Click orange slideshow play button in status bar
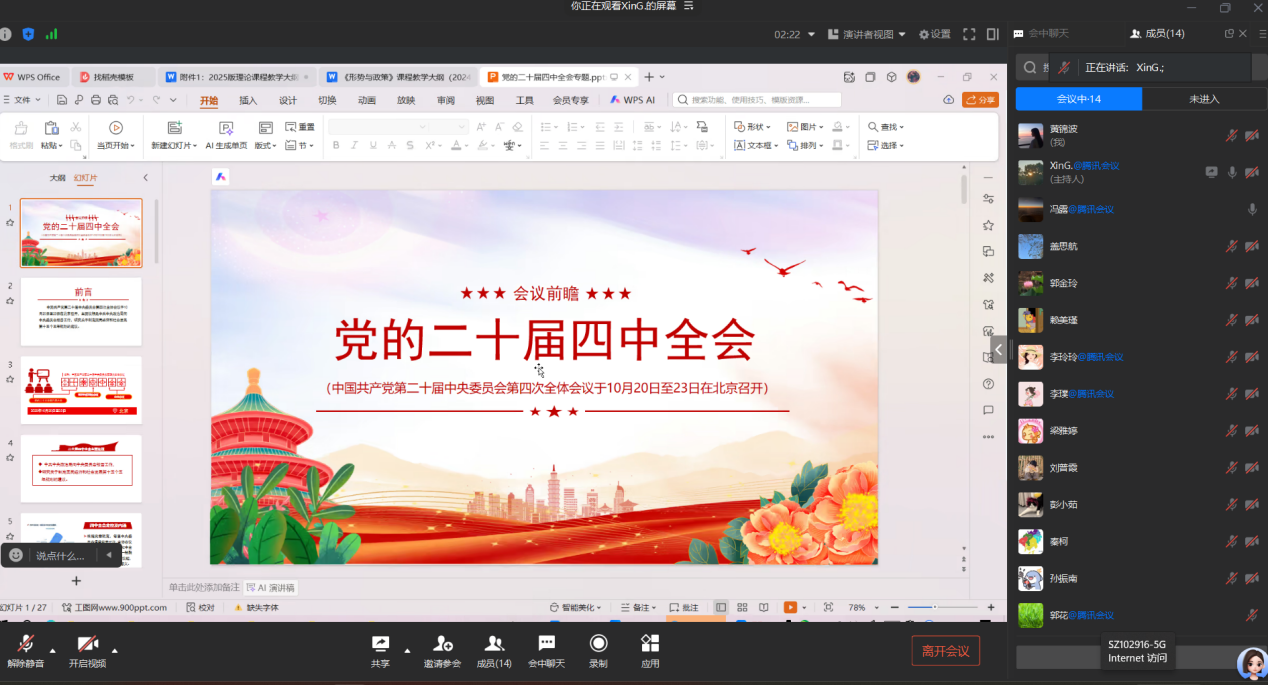The width and height of the screenshot is (1268, 685). click(x=790, y=607)
